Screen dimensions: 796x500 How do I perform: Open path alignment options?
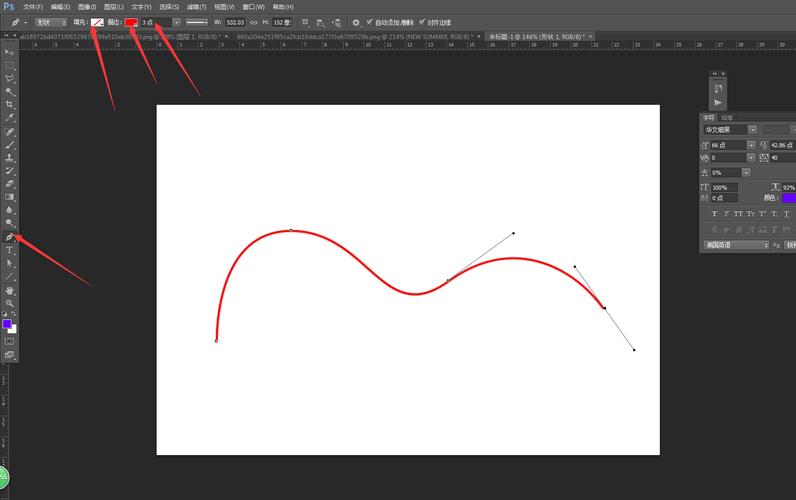click(320, 22)
